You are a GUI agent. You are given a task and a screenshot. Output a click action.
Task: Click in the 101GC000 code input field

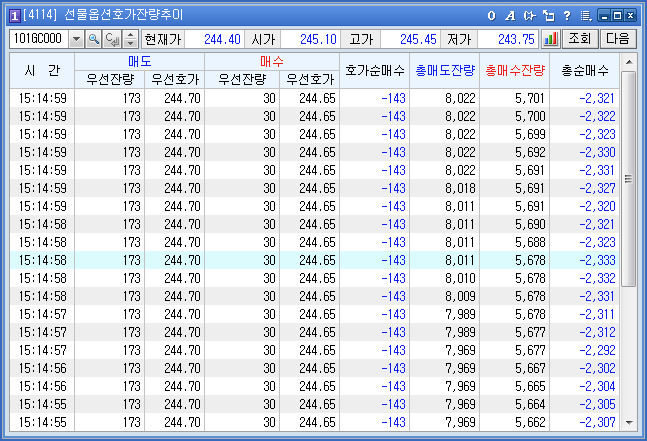[38, 39]
